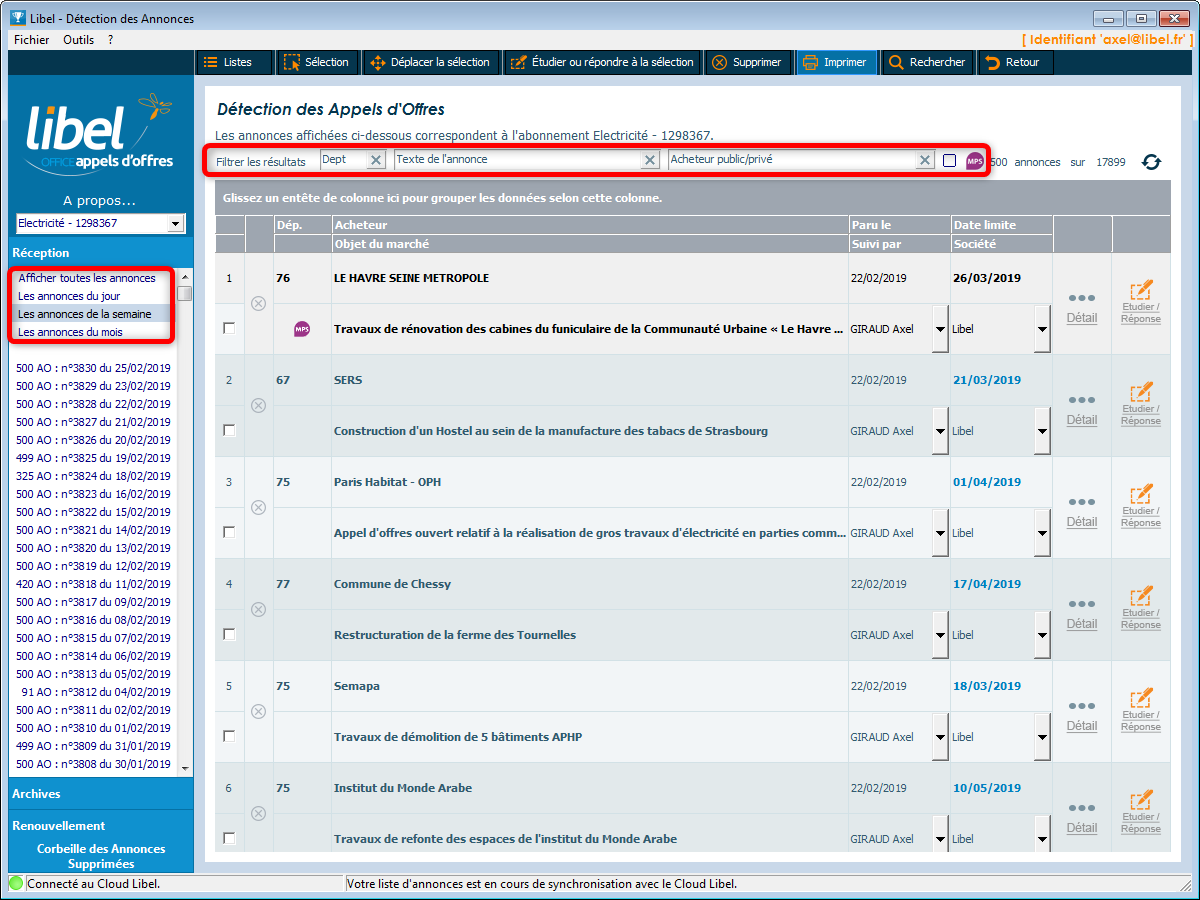This screenshot has height=900, width=1200.
Task: Open Détail for Commune de Chessy
Action: [1082, 615]
